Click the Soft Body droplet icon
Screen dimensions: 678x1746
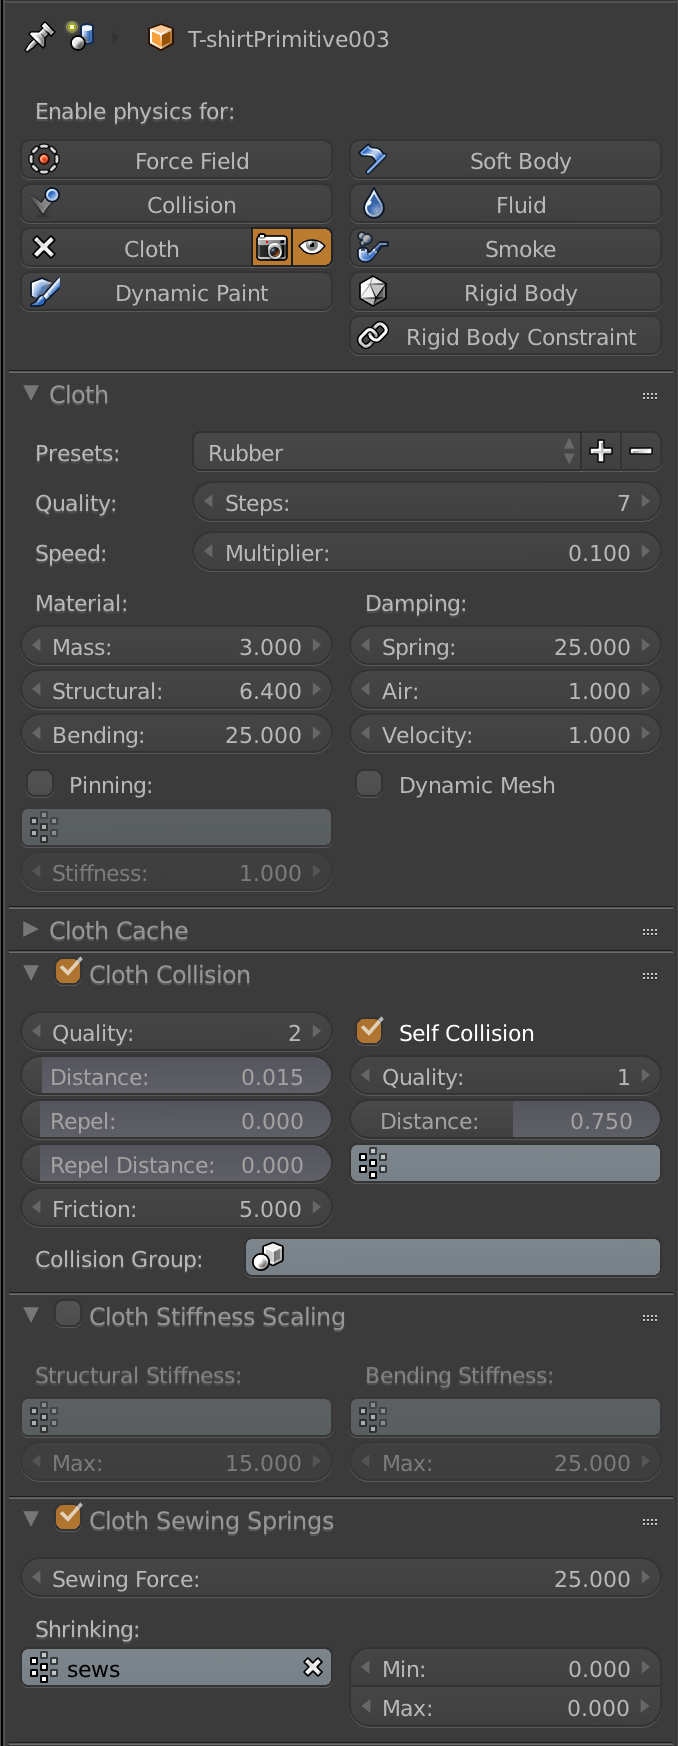click(371, 159)
